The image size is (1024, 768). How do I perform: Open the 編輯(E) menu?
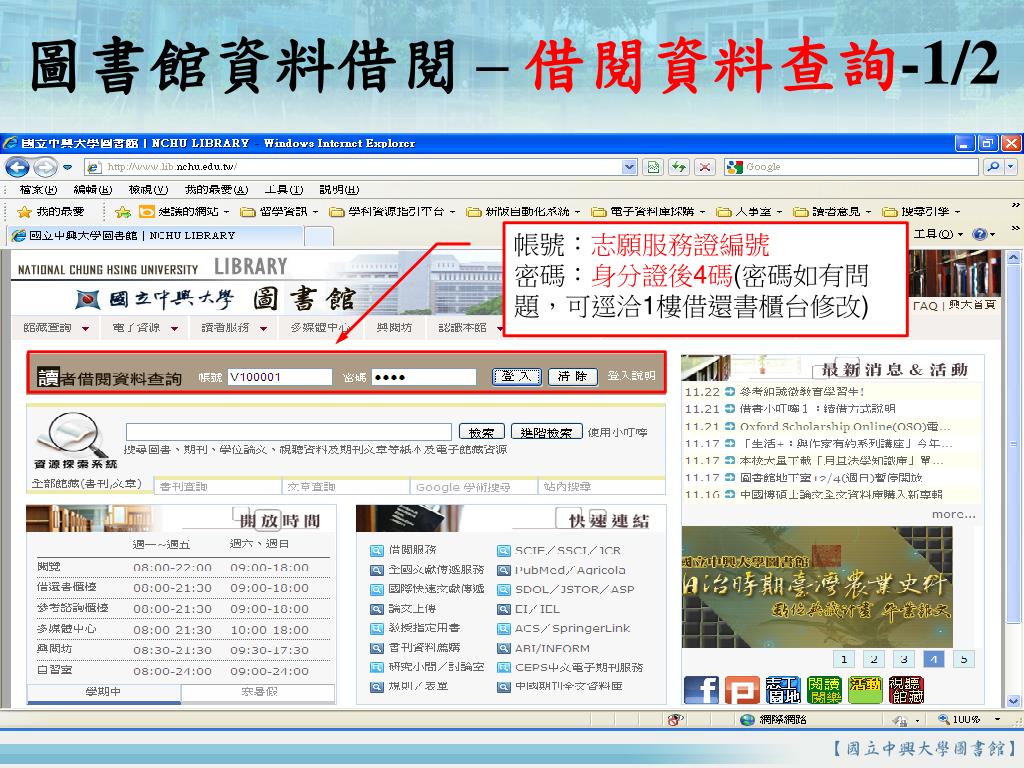[93, 189]
